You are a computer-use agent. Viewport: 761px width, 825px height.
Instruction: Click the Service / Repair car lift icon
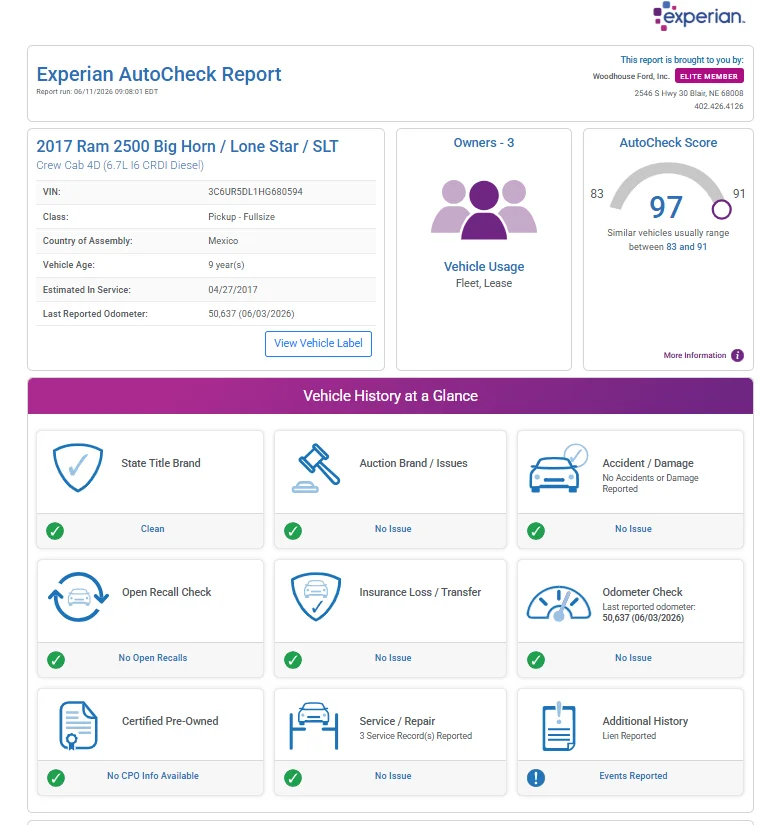point(314,726)
